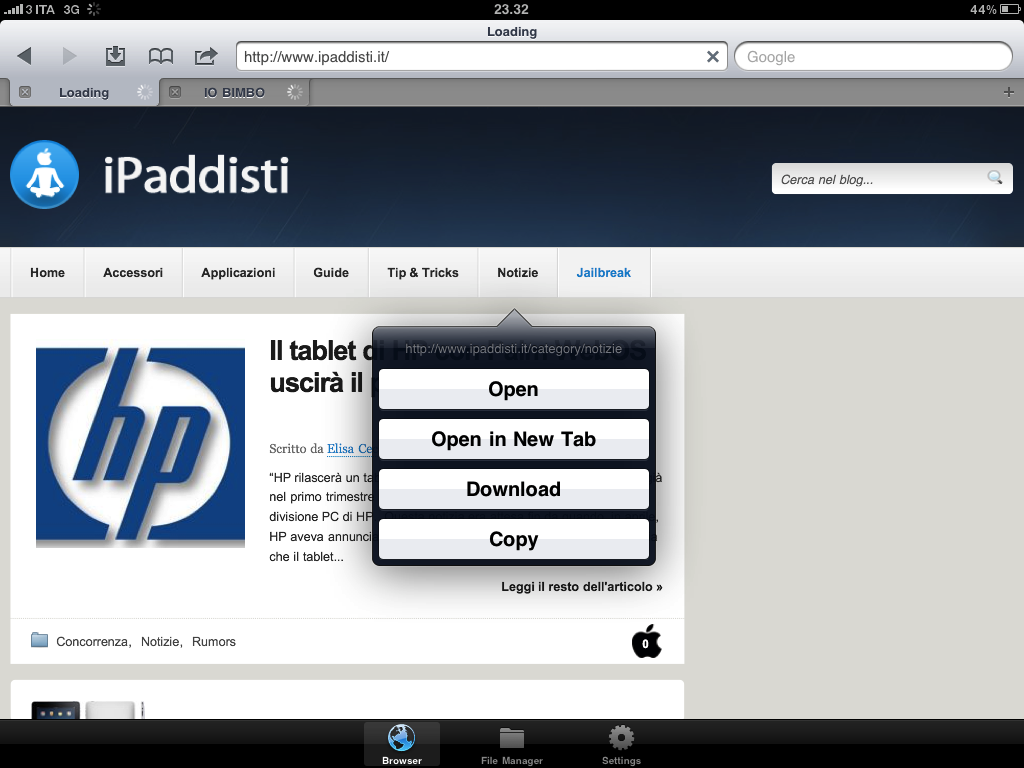Close the Loading tab
This screenshot has height=768, width=1024.
[25, 92]
